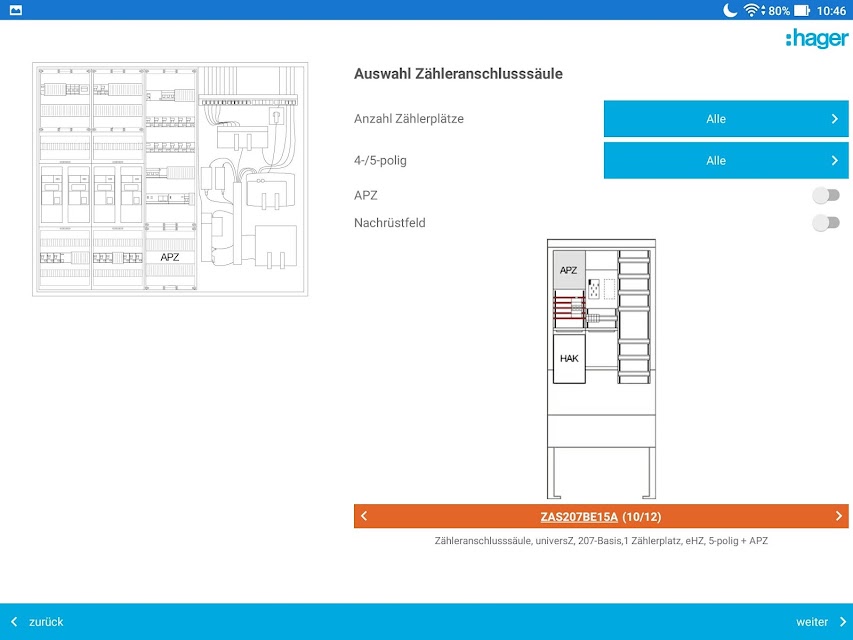Click the back chevron next to zurück
Viewport: 853px width, 640px height.
[x=14, y=621]
